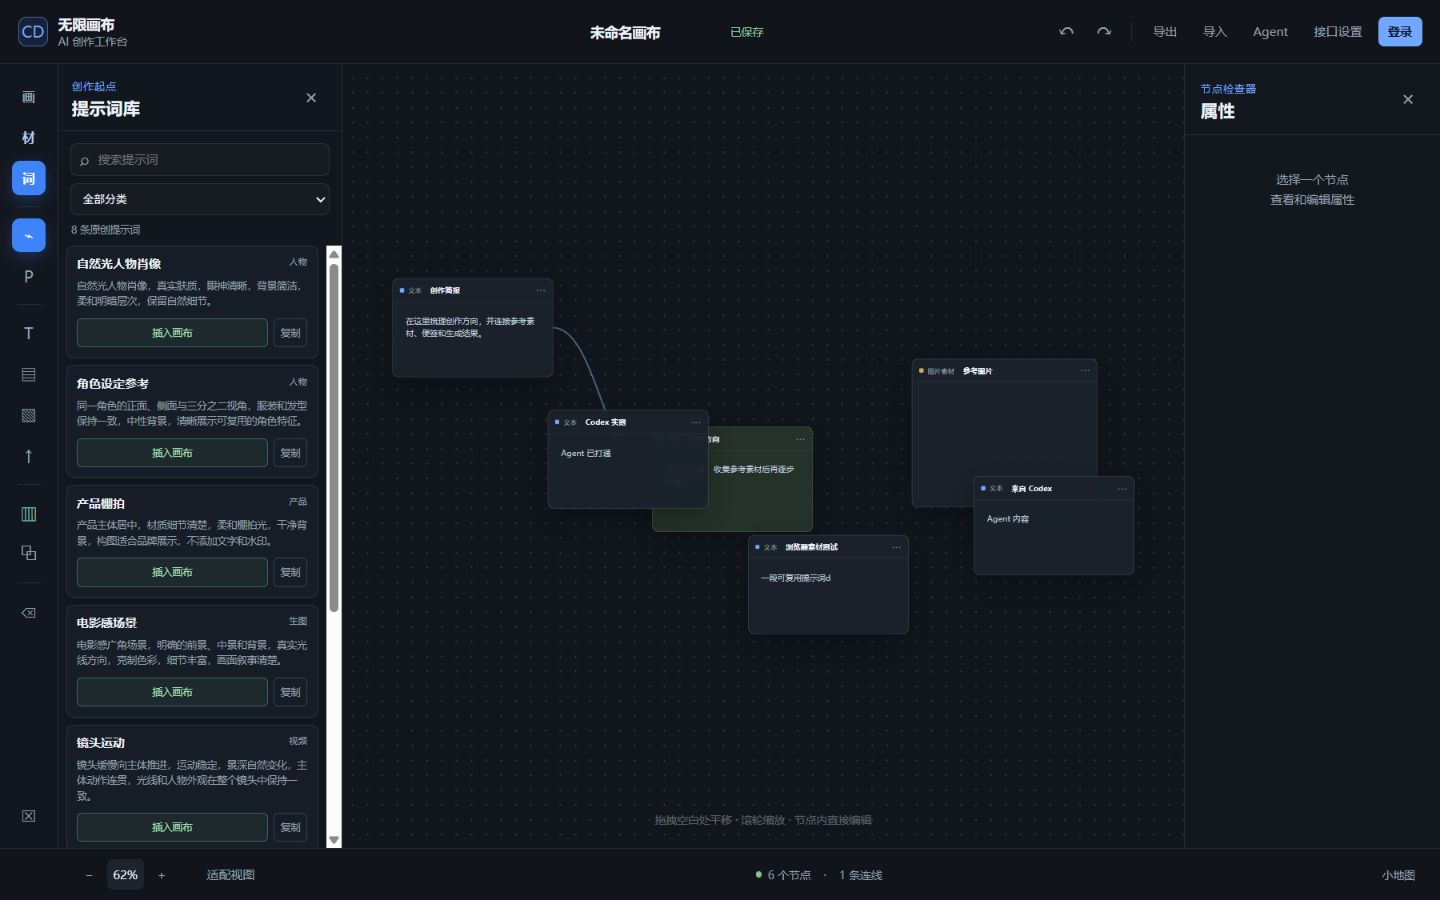The width and height of the screenshot is (1440, 900).
Task: Click the 未命名画布 canvas title
Action: click(625, 33)
